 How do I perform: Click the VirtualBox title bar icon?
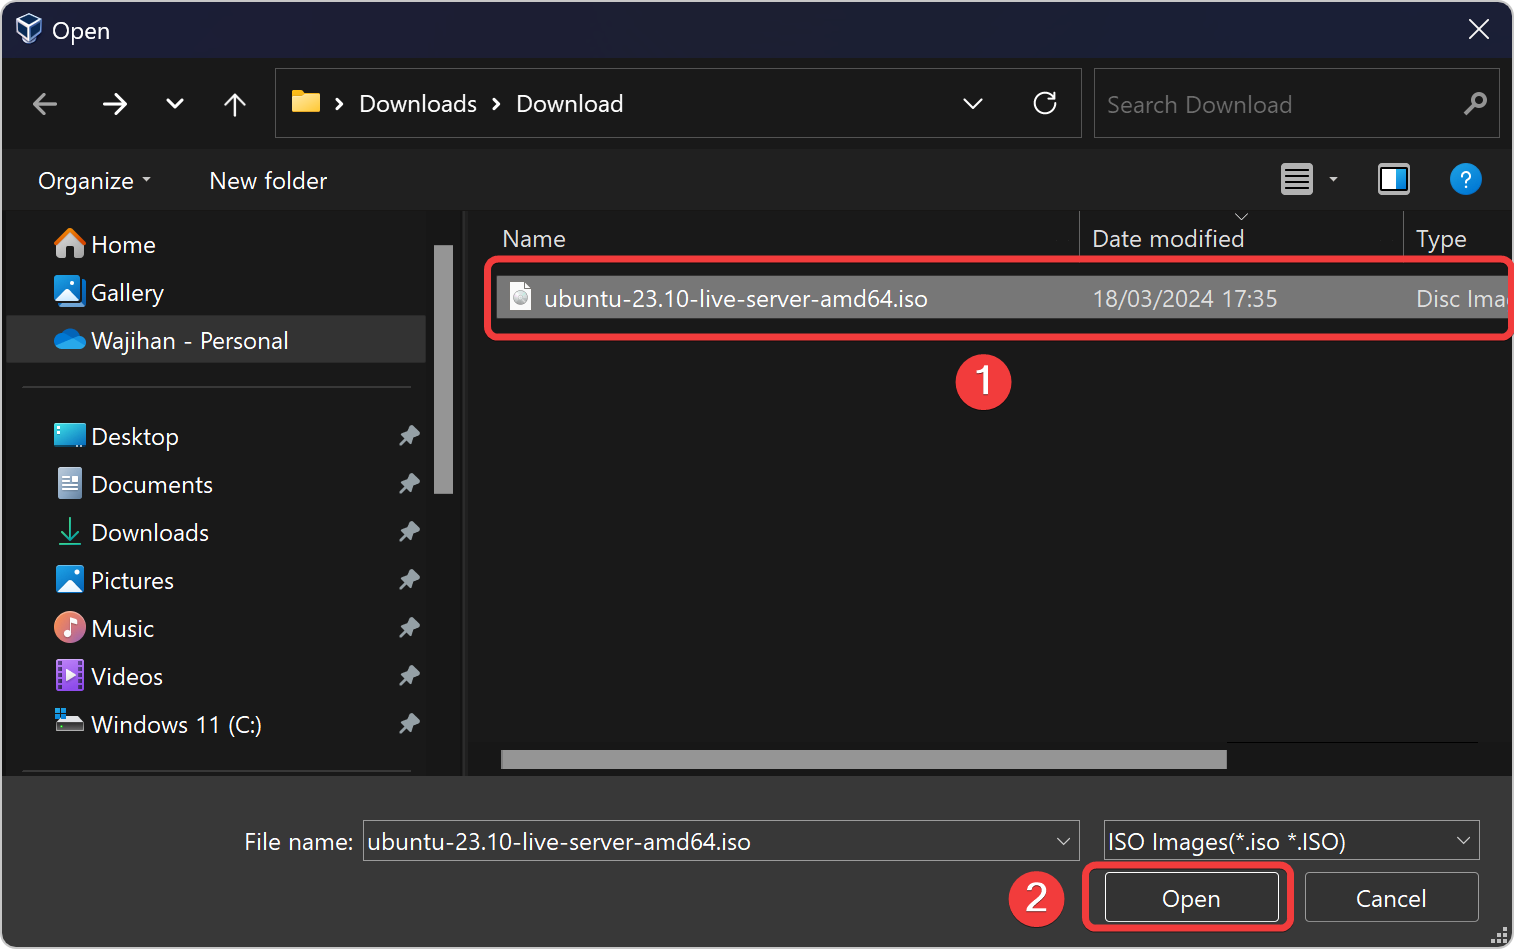pyautogui.click(x=29, y=29)
